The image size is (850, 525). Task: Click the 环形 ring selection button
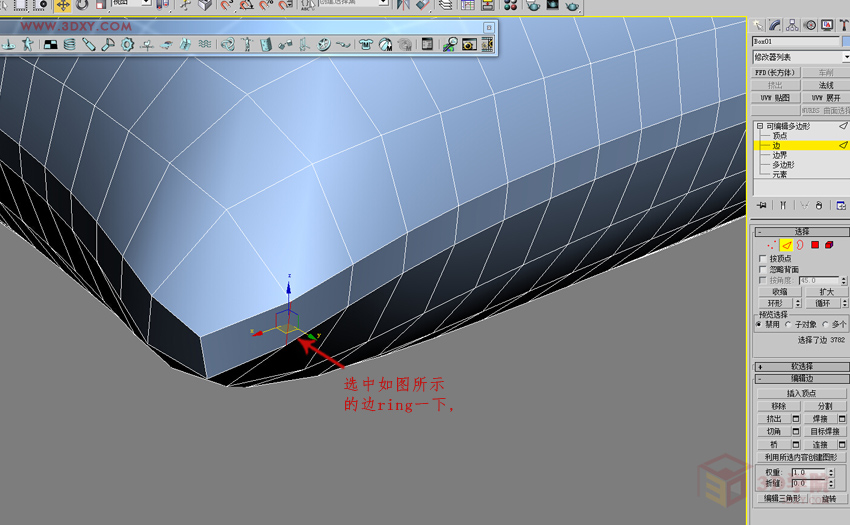click(x=774, y=303)
